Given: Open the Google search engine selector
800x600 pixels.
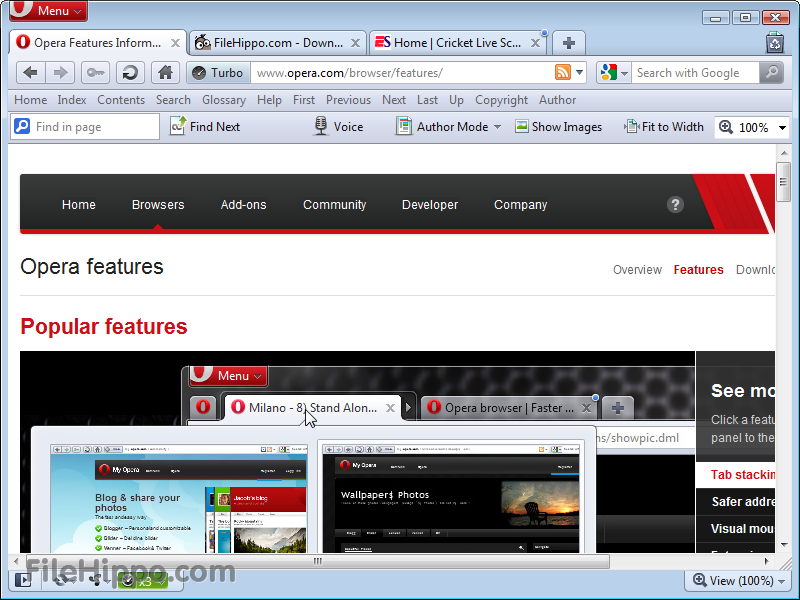Looking at the screenshot, I should [x=614, y=73].
